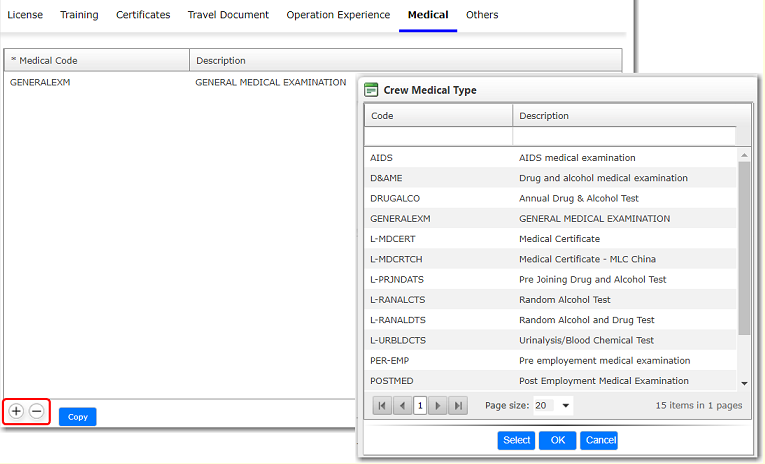Screen dimensions: 765x464
Task: Switch to the Operation Experience tab
Action: click(x=338, y=15)
